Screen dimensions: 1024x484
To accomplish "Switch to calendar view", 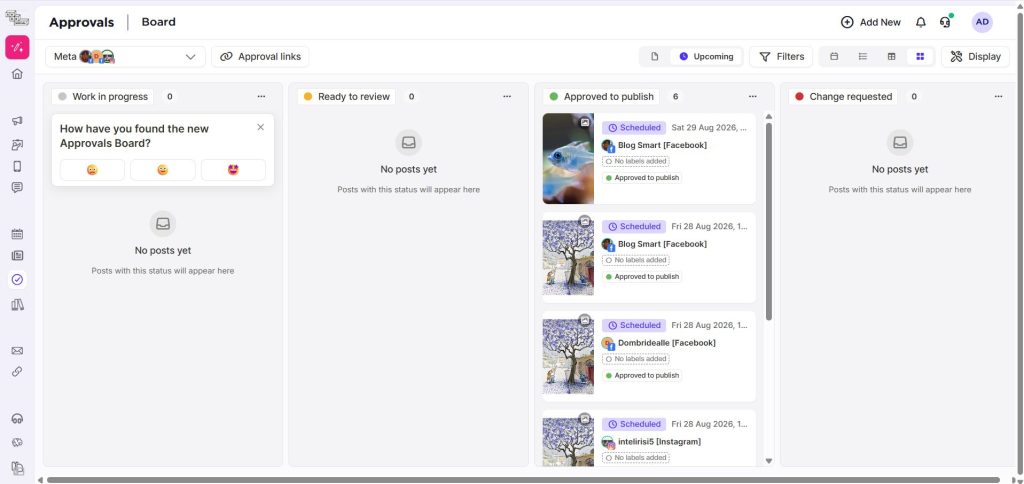I will point(834,57).
